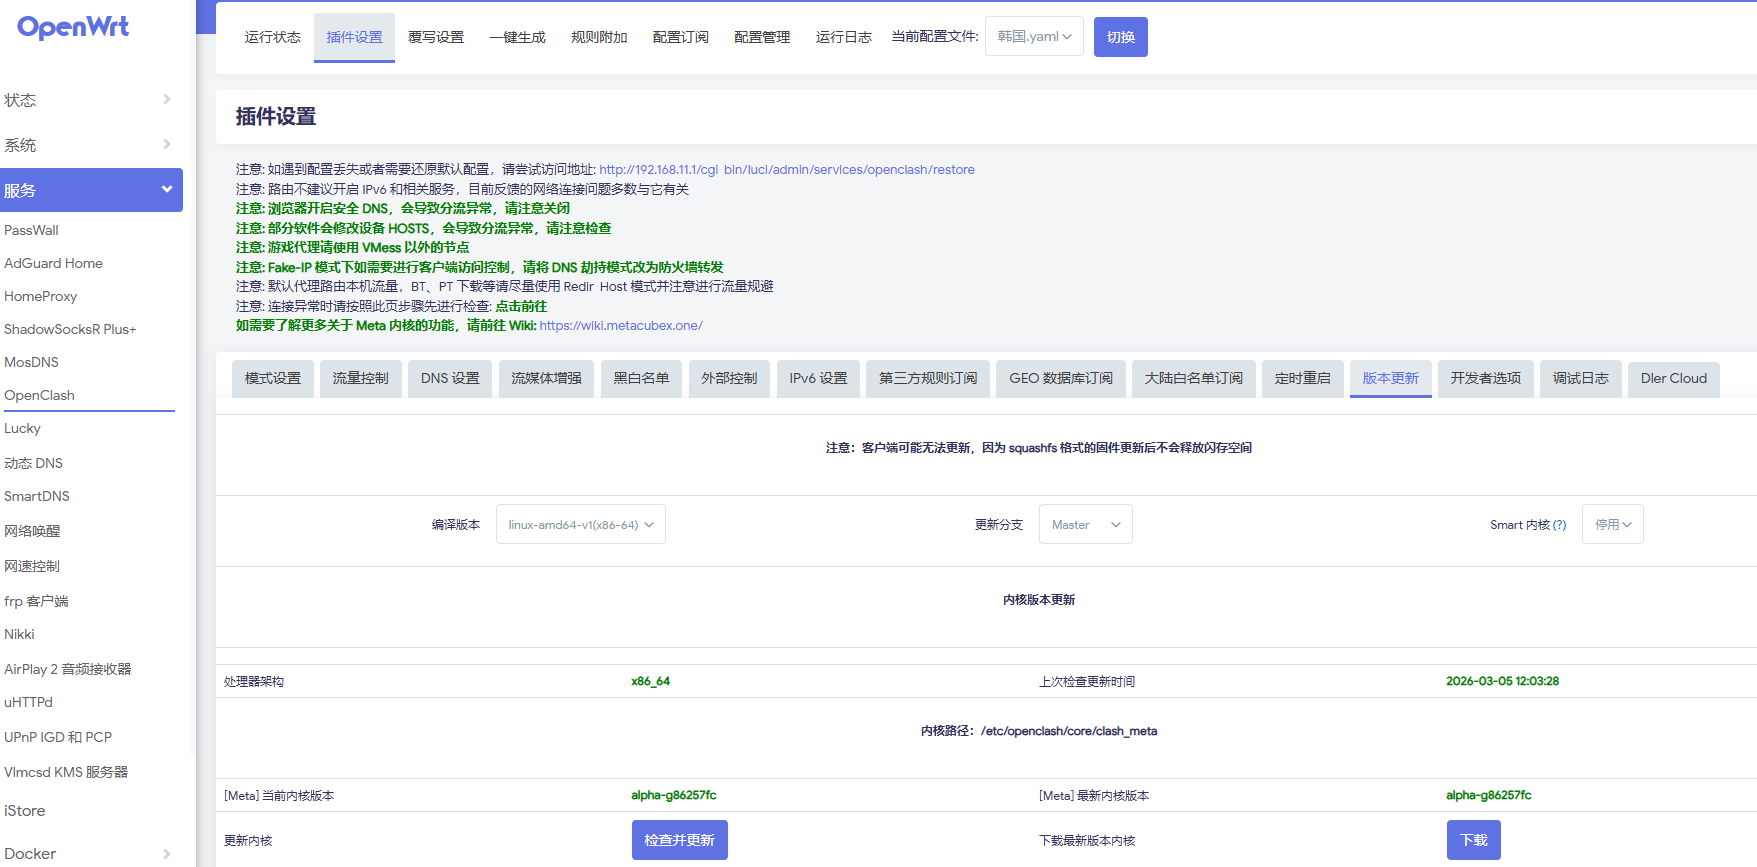Open AirPlay 2 音频接收器 in the sidebar

[68, 669]
